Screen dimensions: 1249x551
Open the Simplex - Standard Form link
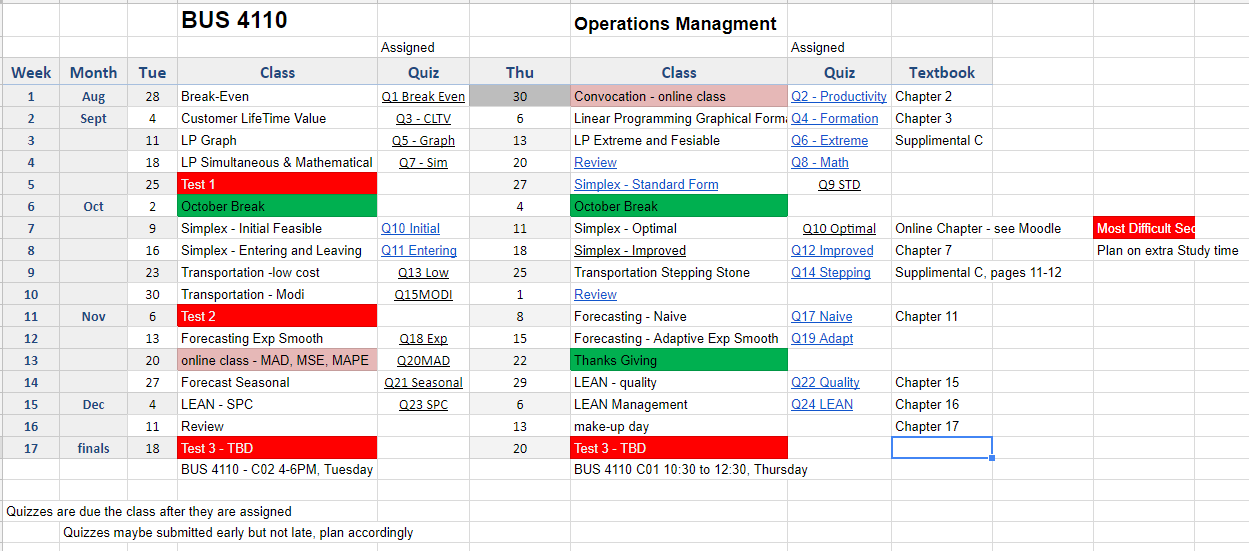point(645,185)
